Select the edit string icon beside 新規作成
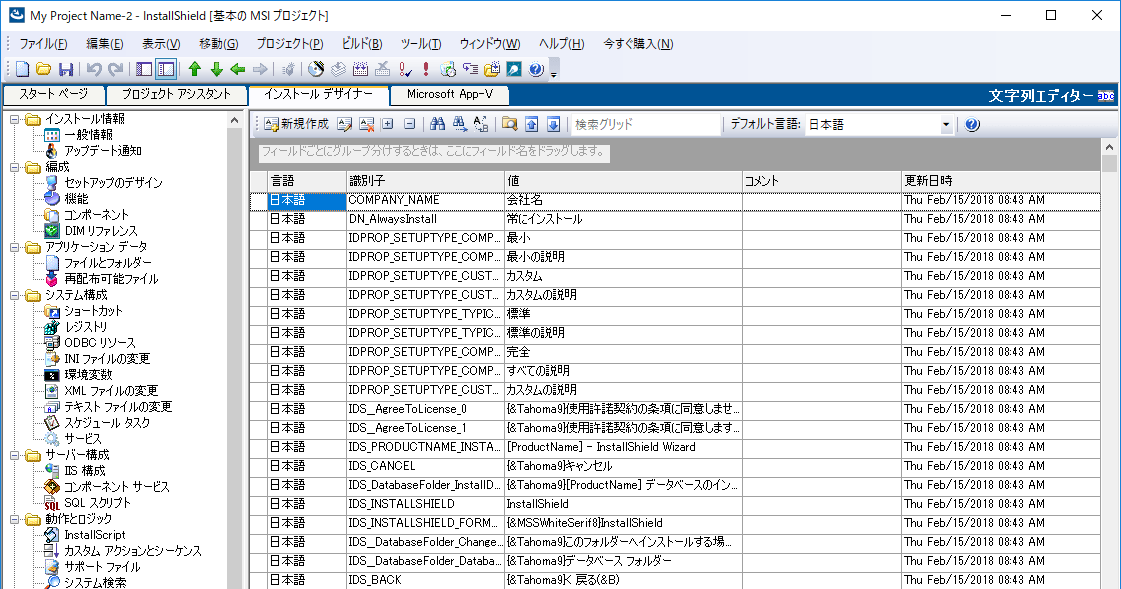The width and height of the screenshot is (1121, 589). click(343, 124)
